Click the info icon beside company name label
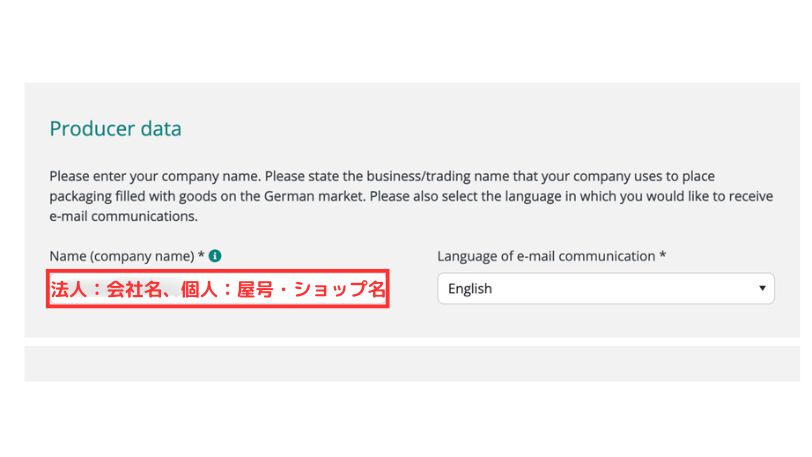The width and height of the screenshot is (812, 457). click(215, 256)
